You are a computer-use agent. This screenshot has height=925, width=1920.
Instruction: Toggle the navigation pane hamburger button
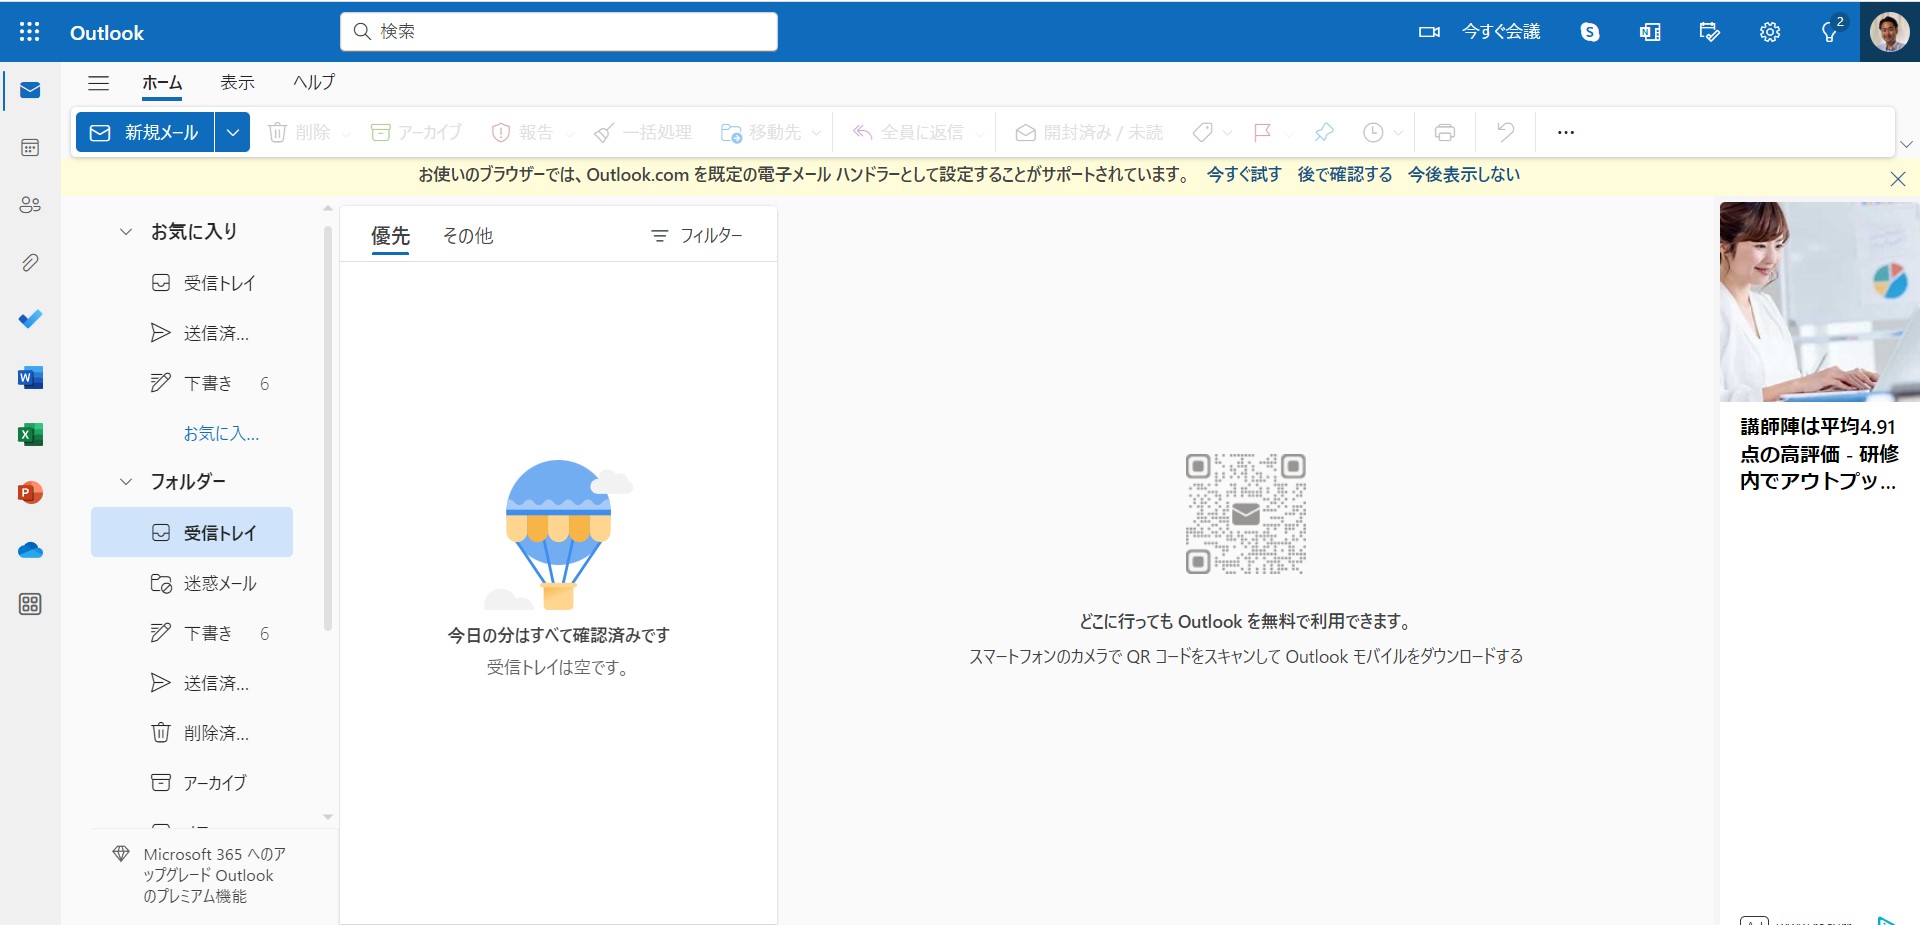[98, 83]
